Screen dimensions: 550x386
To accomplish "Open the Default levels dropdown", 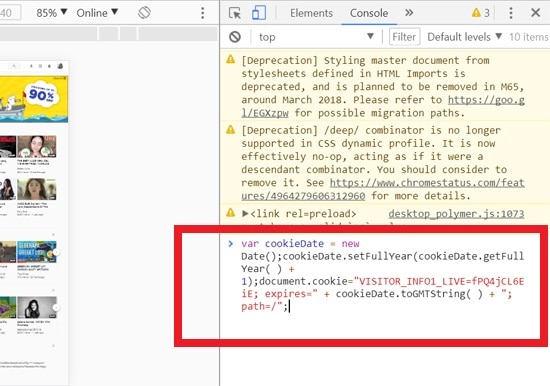I will coord(464,37).
